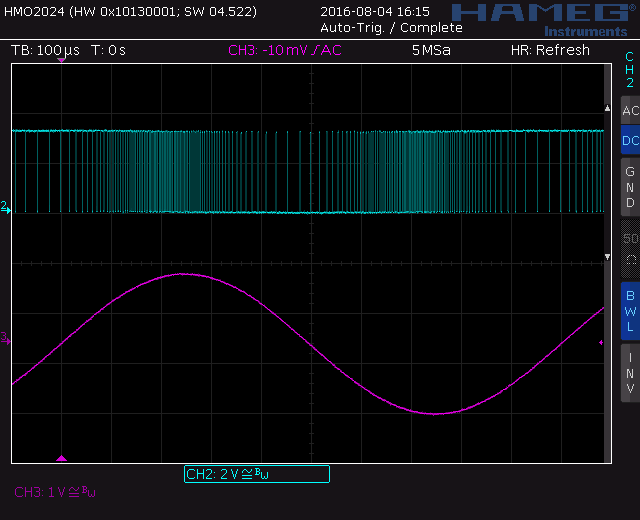The width and height of the screenshot is (640, 520).
Task: Click the CH3 trigger level readout
Action: (x=285, y=50)
